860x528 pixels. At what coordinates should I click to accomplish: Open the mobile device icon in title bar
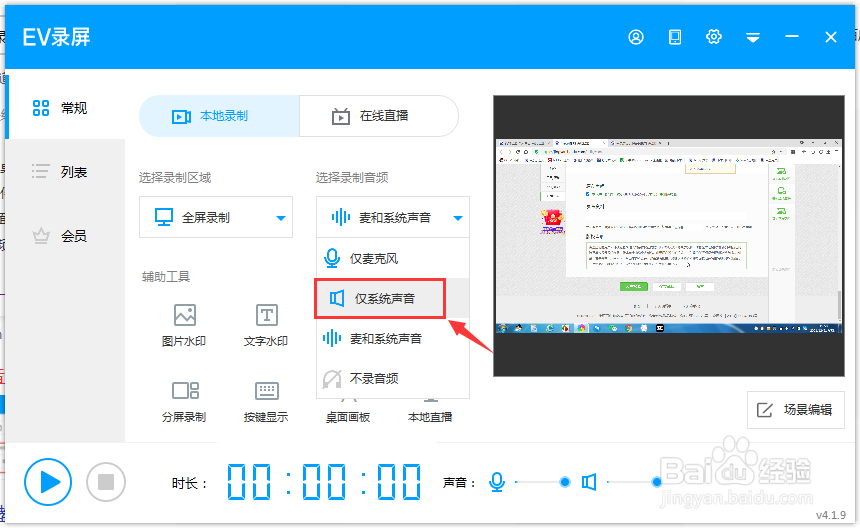675,37
